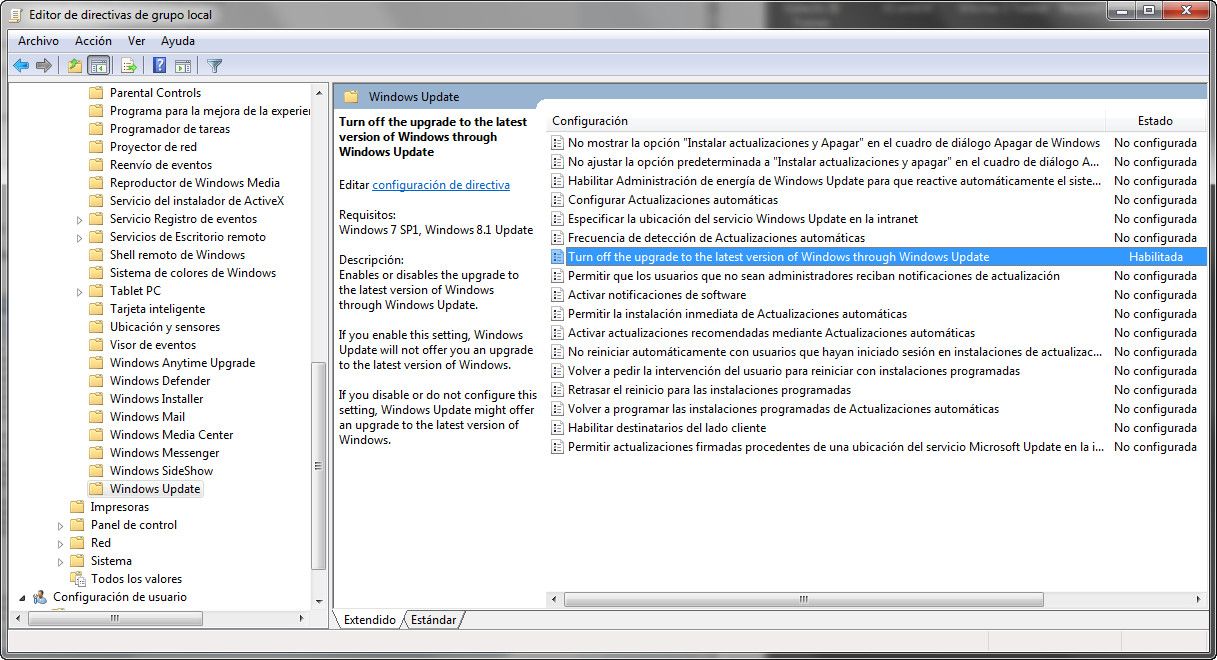
Task: Click the Windows Mail folder icon
Action: point(96,417)
